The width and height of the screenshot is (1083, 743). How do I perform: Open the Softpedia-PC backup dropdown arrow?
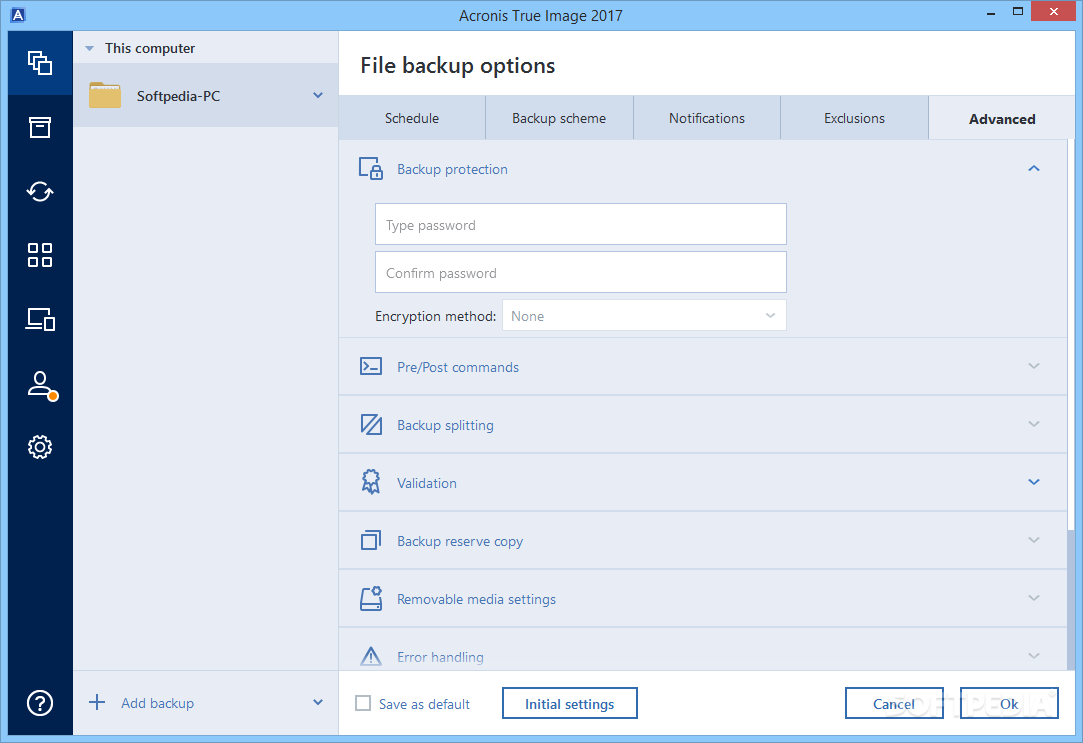(318, 95)
